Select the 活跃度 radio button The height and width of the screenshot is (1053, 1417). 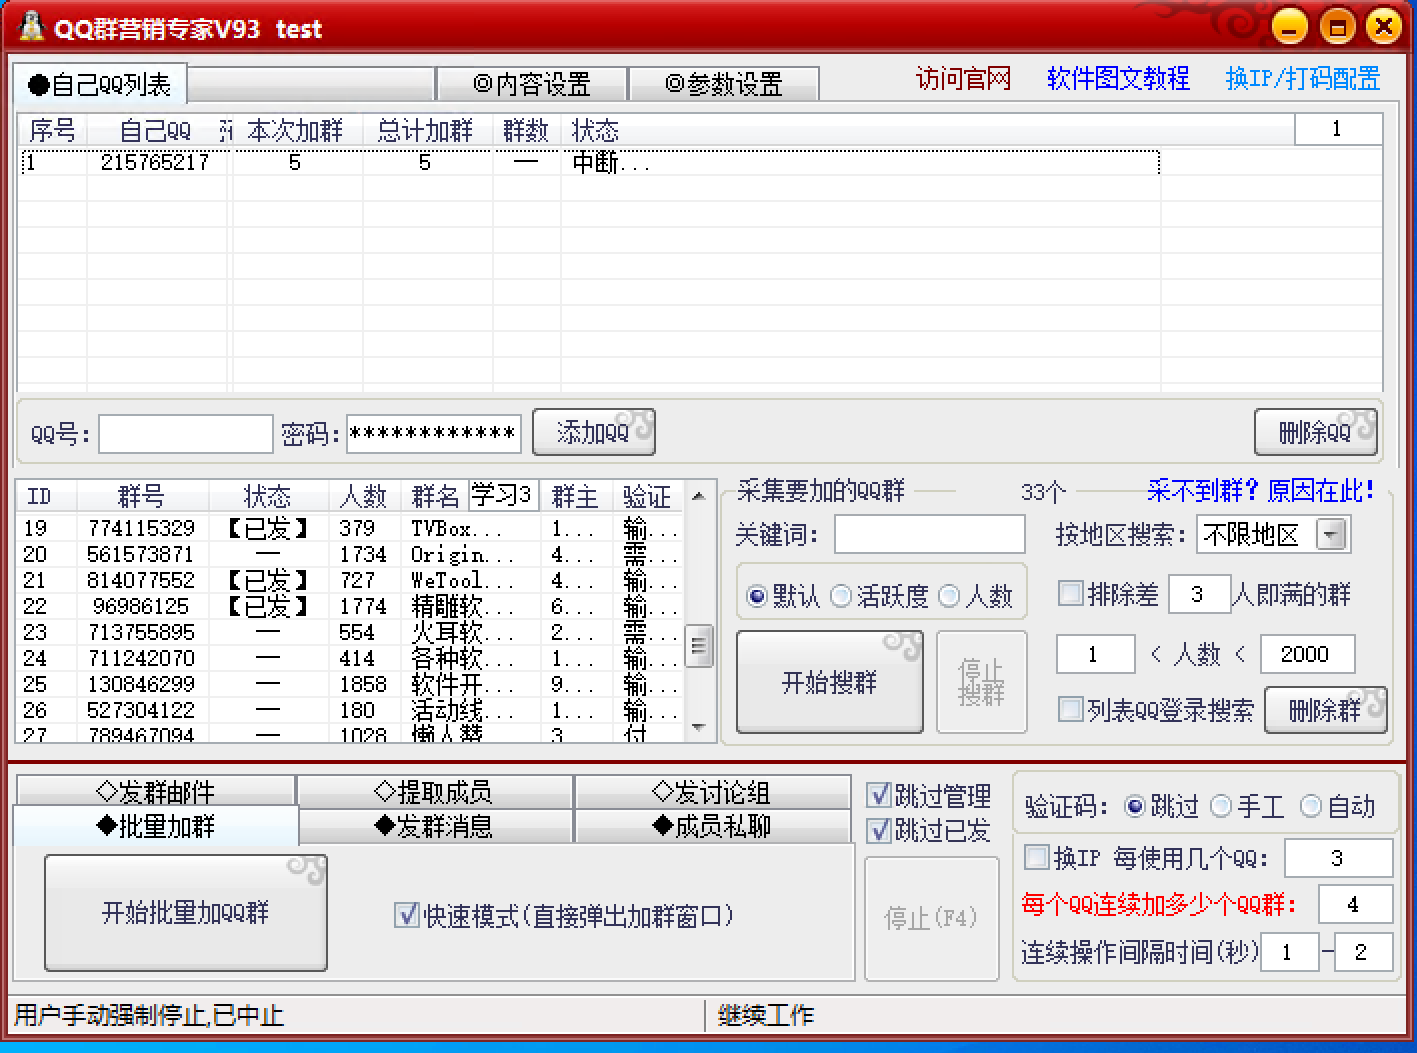point(841,597)
